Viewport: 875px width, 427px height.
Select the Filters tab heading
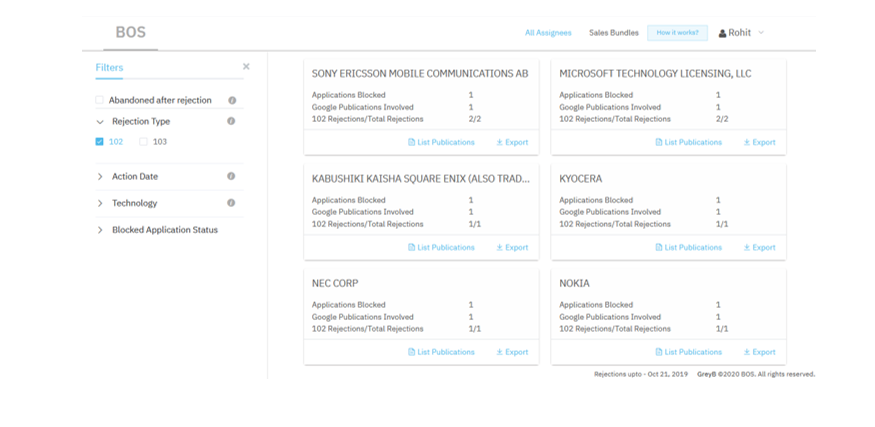[109, 68]
